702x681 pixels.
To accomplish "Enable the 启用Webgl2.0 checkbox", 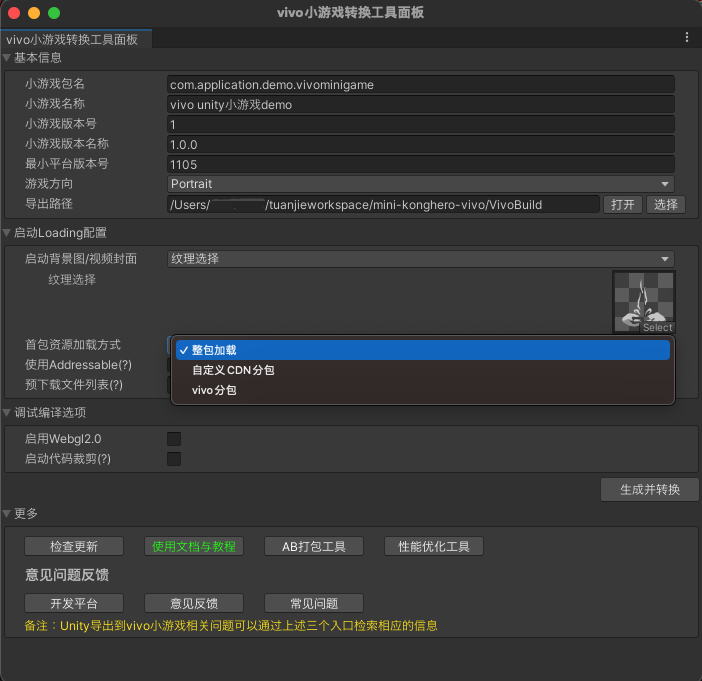I will tap(174, 439).
